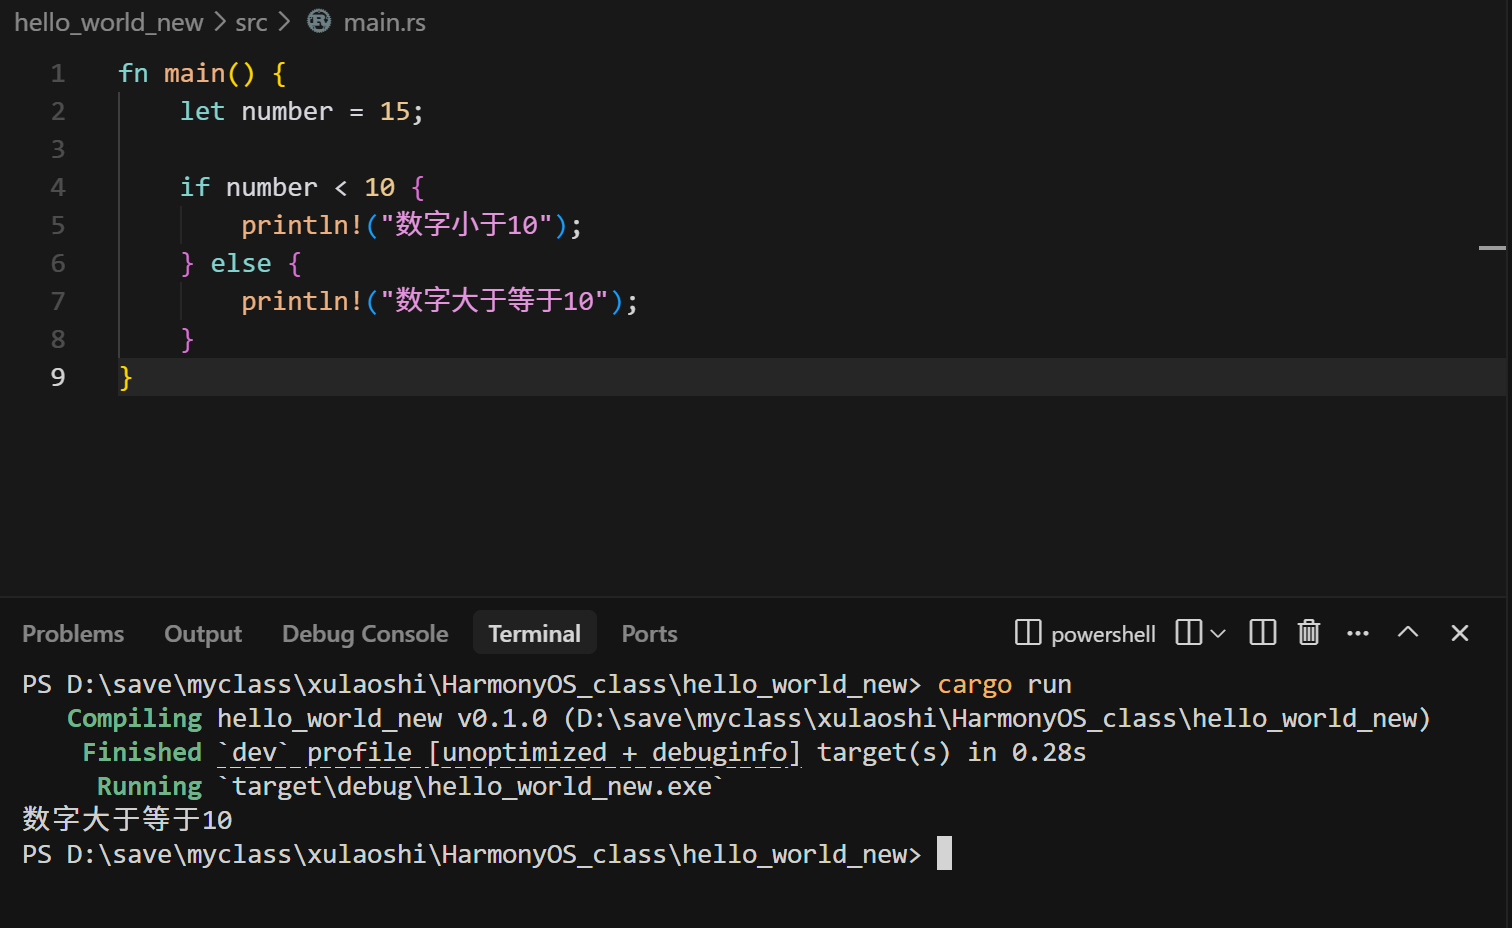The height and width of the screenshot is (928, 1512).
Task: Click the '} else {' line
Action: (241, 264)
